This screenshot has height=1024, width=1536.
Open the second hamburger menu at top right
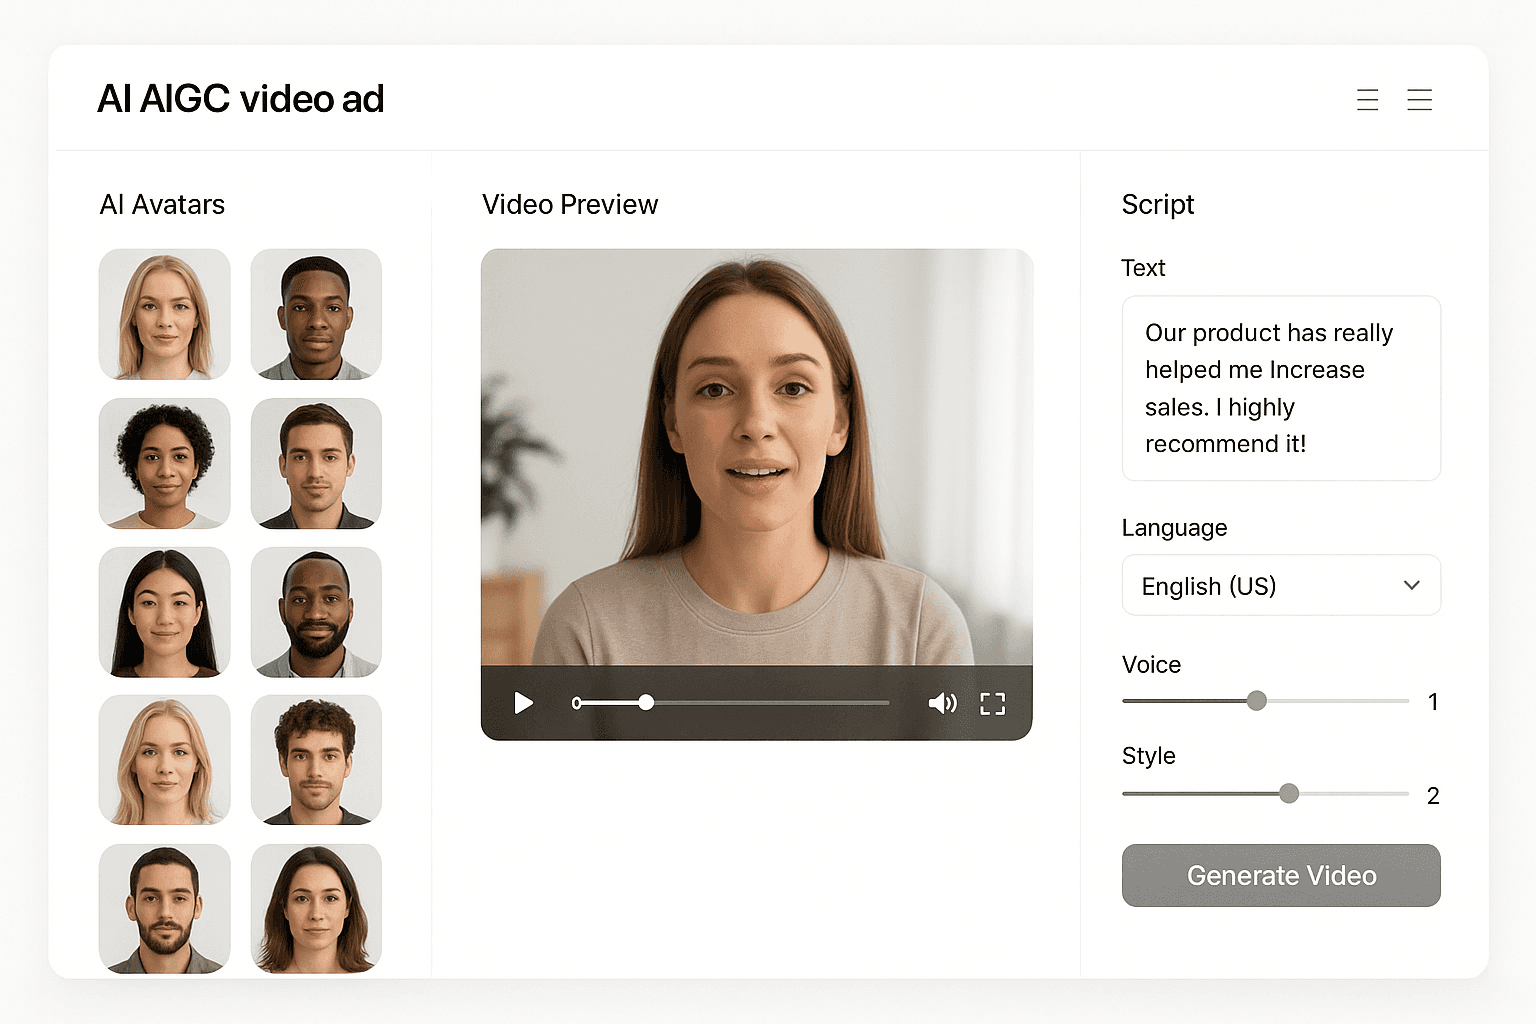[x=1419, y=99]
